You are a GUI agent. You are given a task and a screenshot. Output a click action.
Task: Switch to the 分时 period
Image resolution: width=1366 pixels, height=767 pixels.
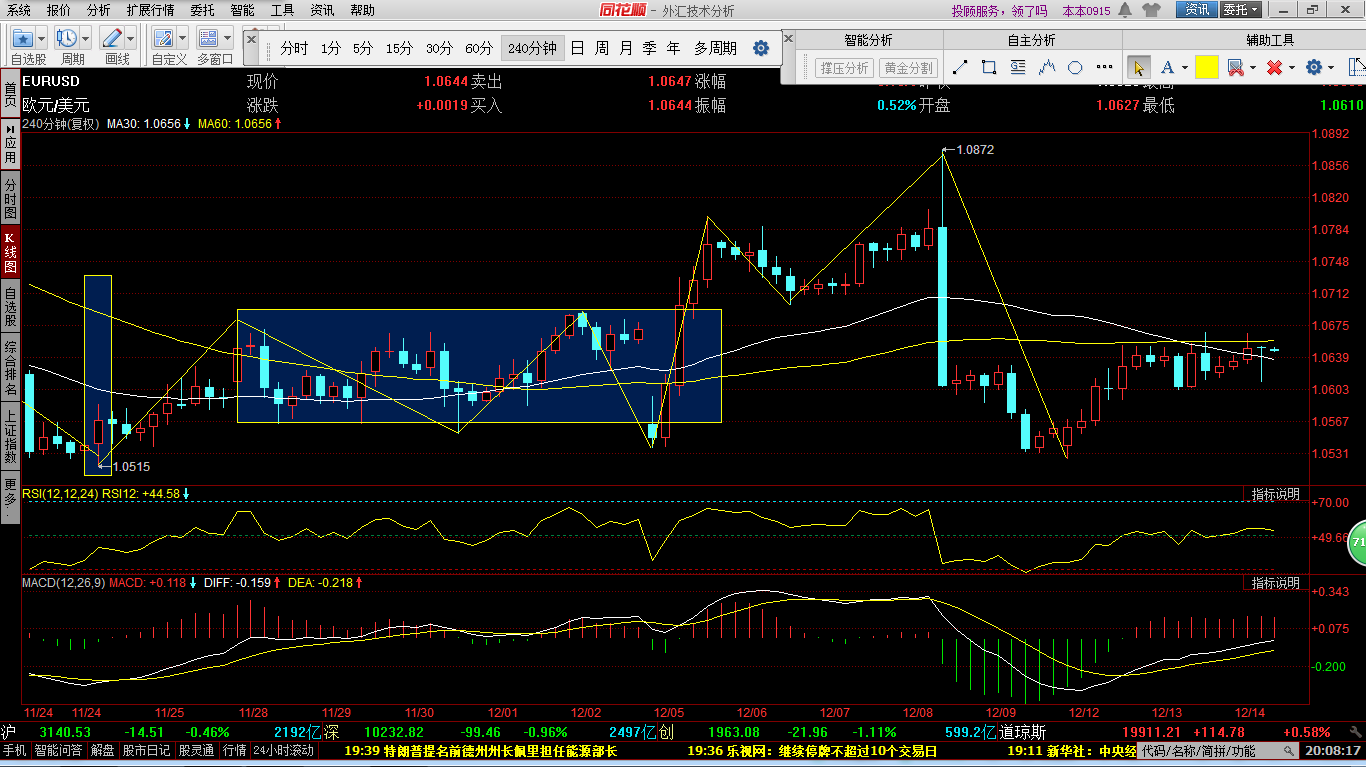click(x=294, y=48)
